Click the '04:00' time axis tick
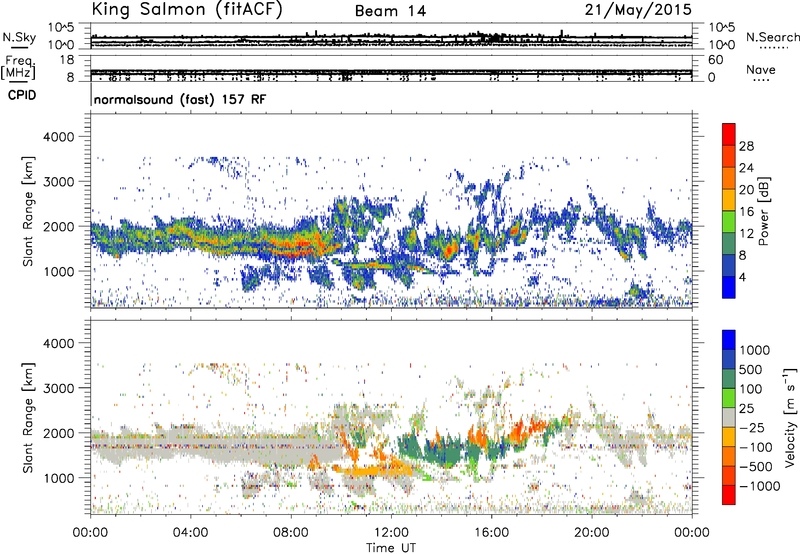This screenshot has width=800, height=554. pyautogui.click(x=190, y=533)
